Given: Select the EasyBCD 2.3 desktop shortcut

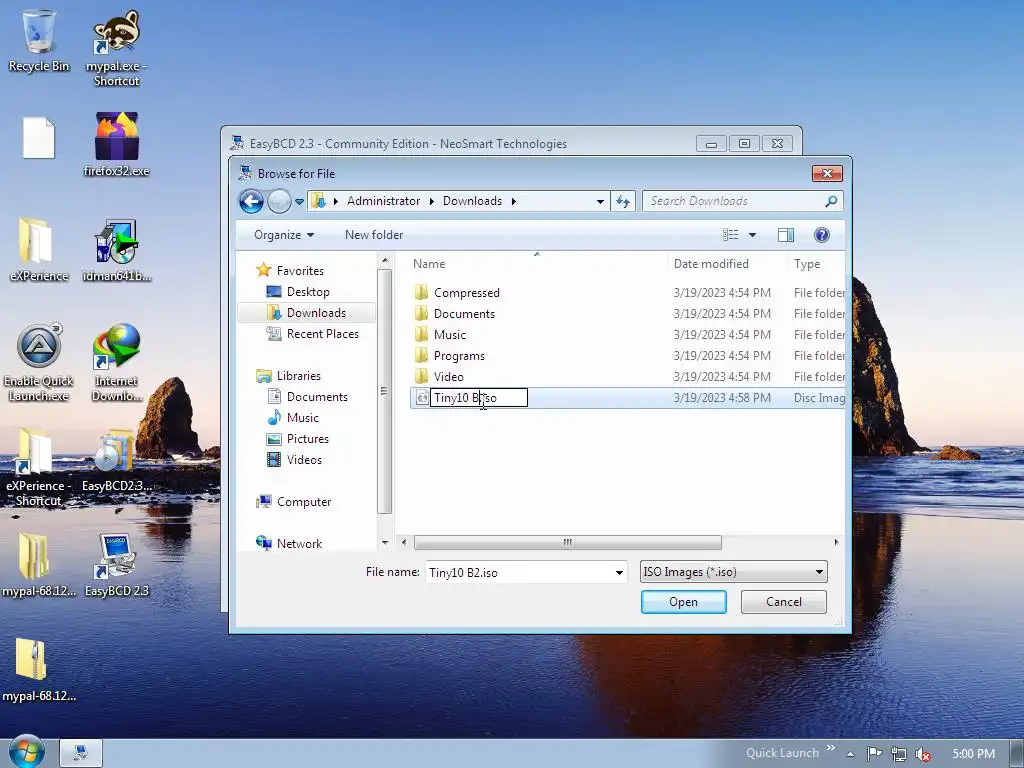Looking at the screenshot, I should 116,565.
